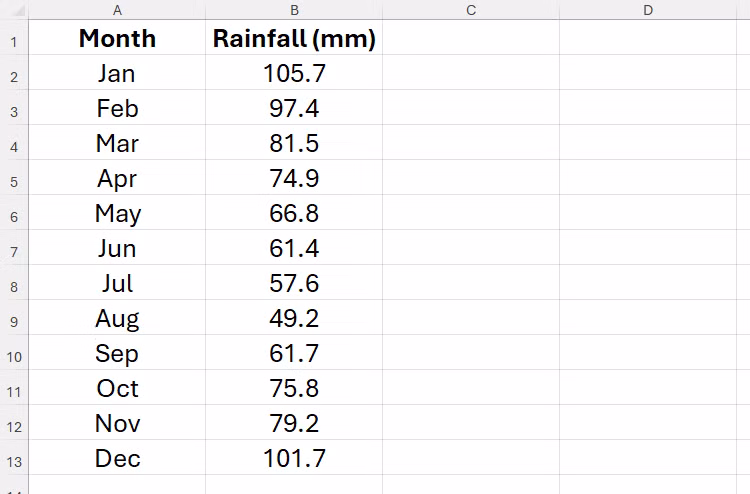Select column A header
Screen dimensions: 750x494
118,10
